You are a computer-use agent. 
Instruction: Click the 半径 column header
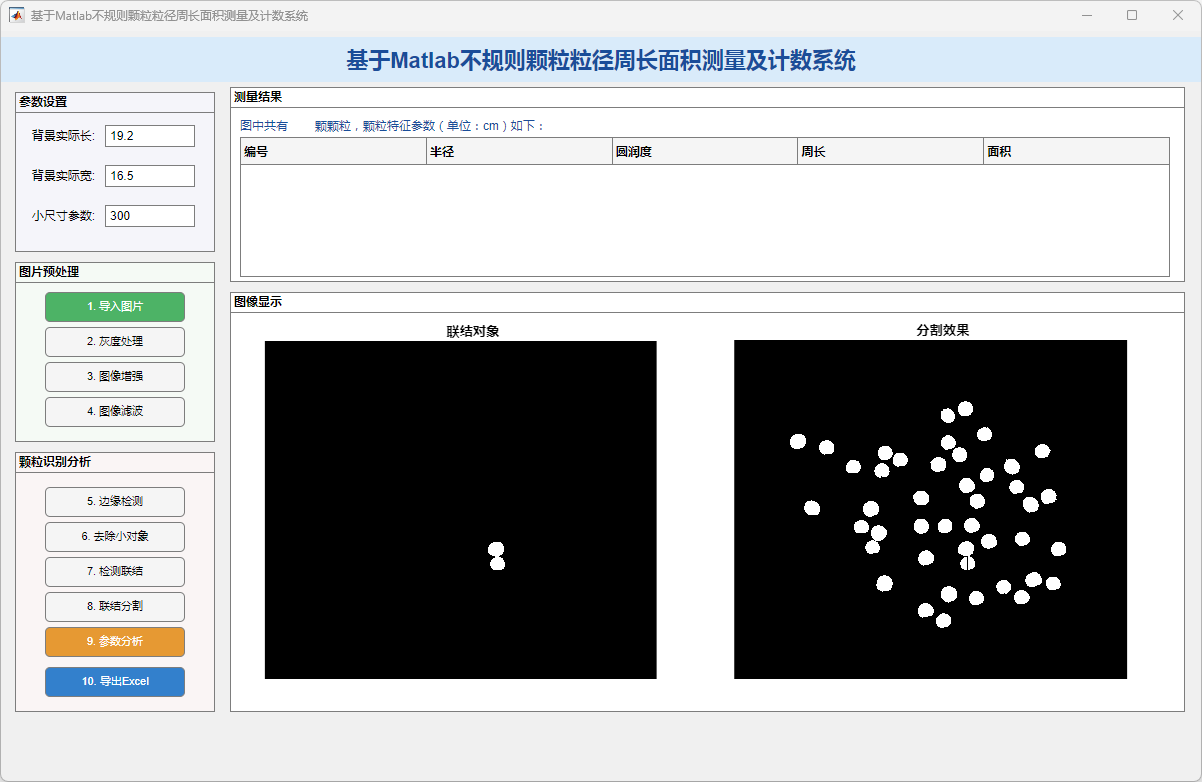tap(519, 152)
